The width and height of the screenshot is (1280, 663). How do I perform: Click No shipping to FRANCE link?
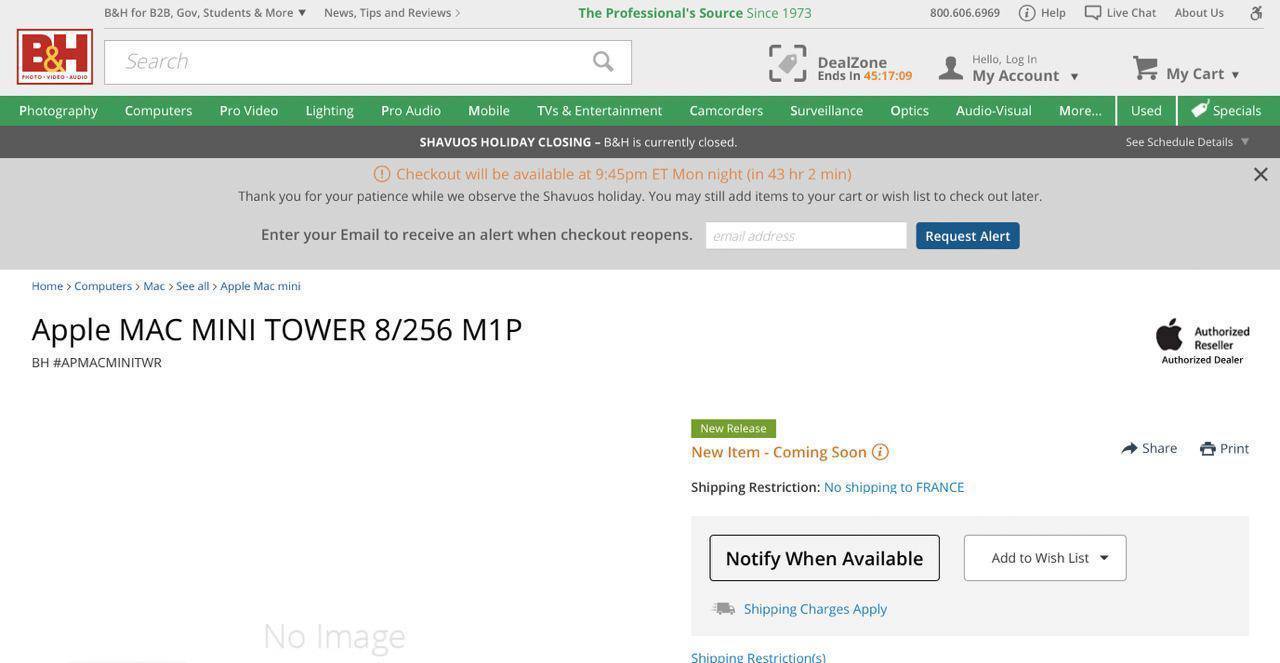point(894,487)
